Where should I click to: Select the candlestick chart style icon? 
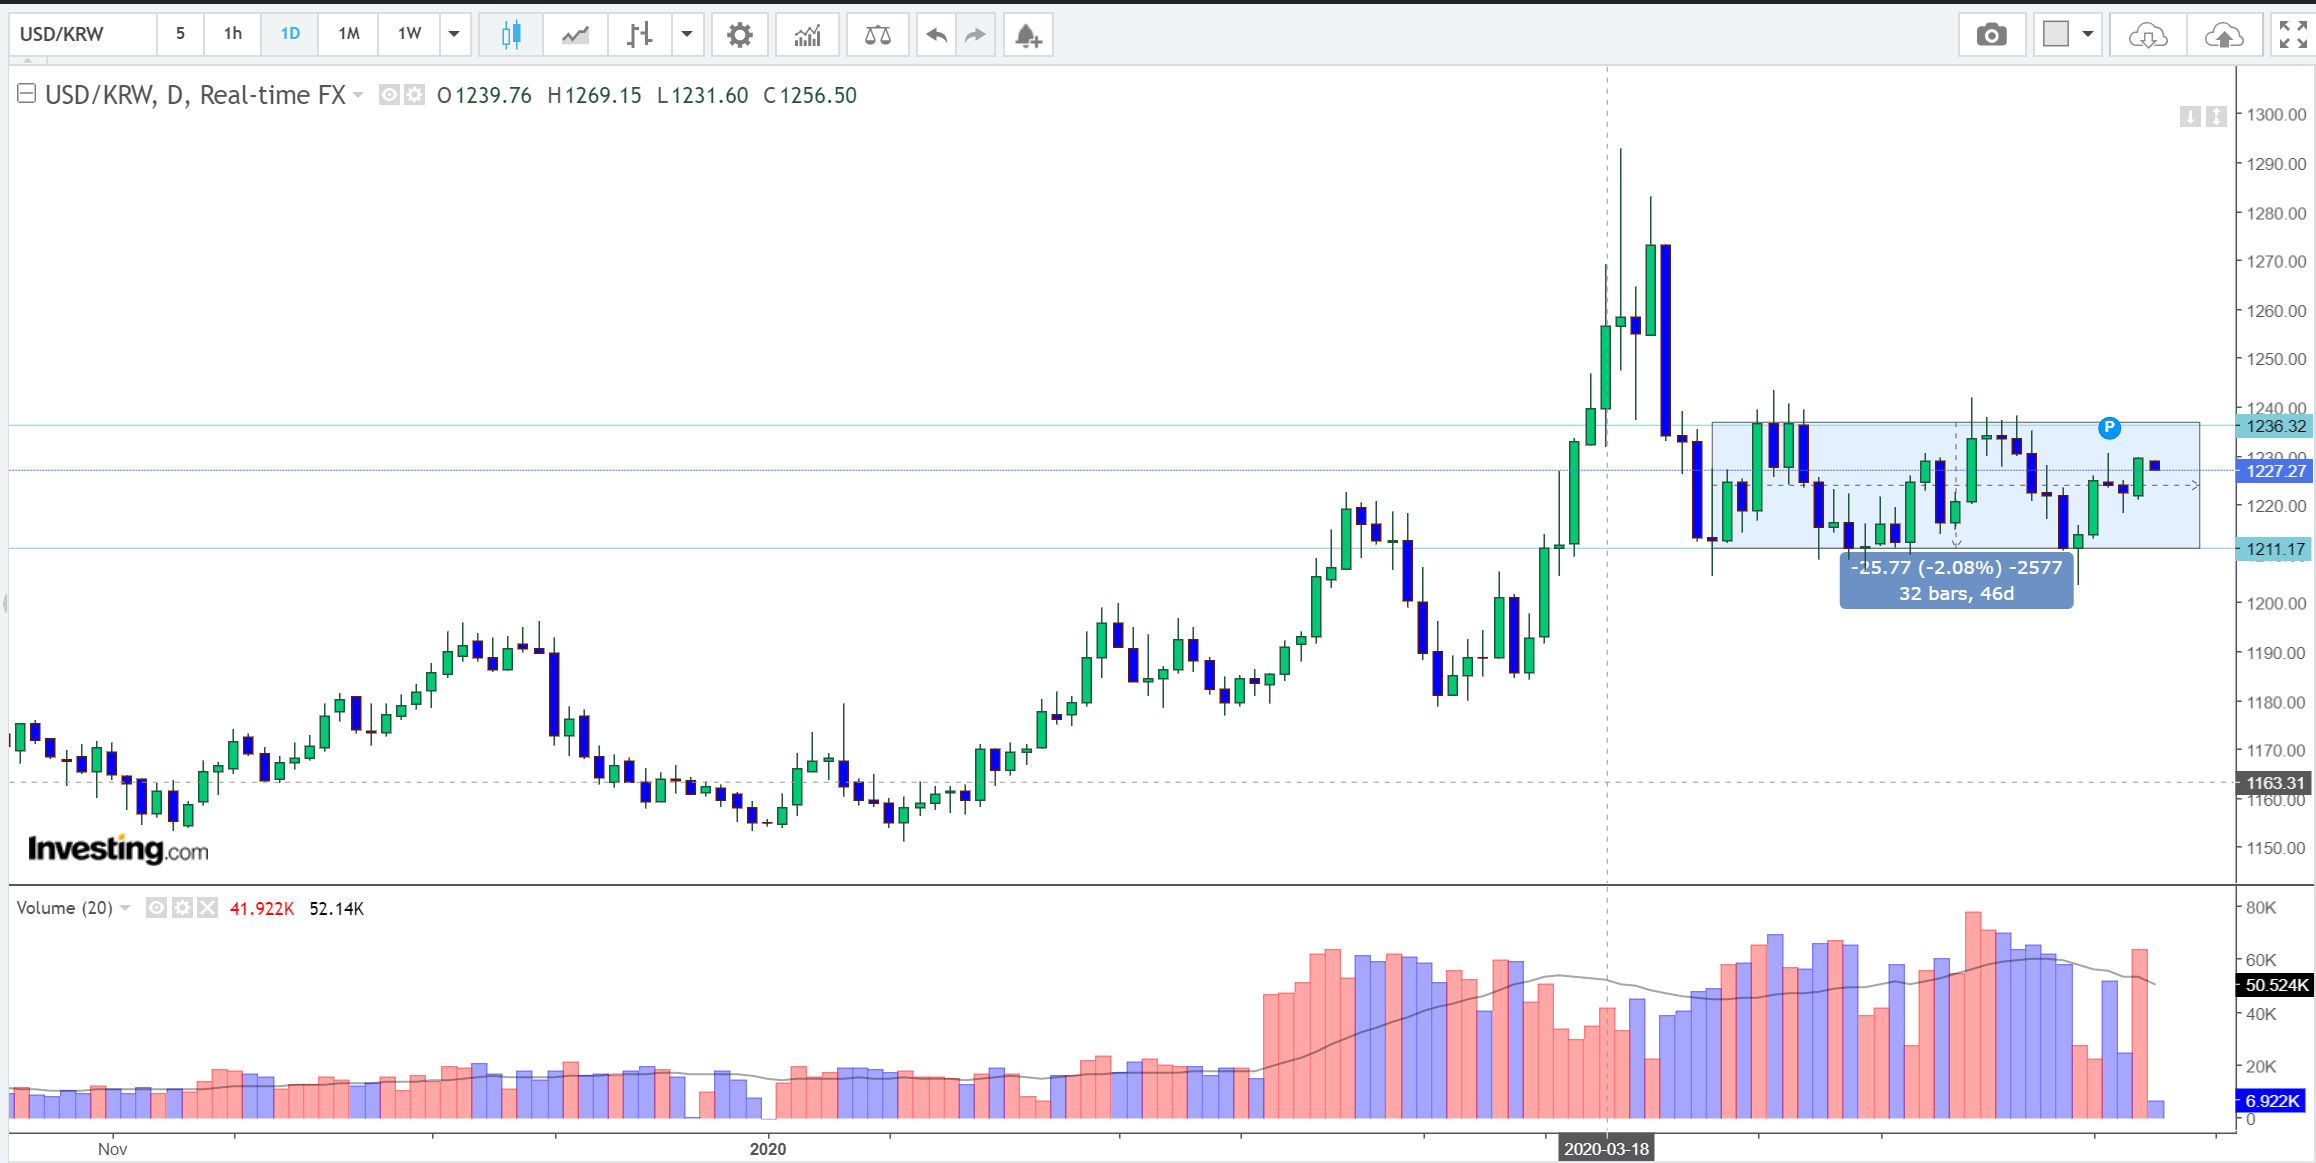[511, 35]
